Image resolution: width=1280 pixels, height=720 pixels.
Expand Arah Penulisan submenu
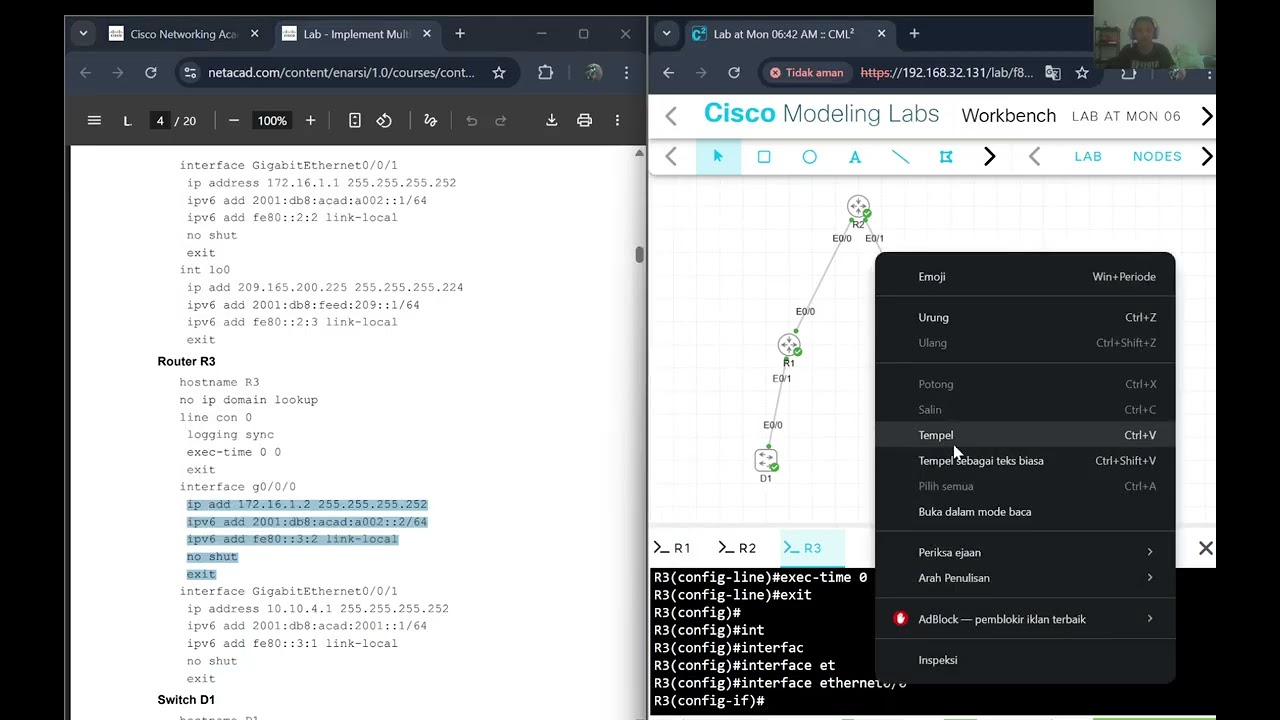click(x=1025, y=578)
